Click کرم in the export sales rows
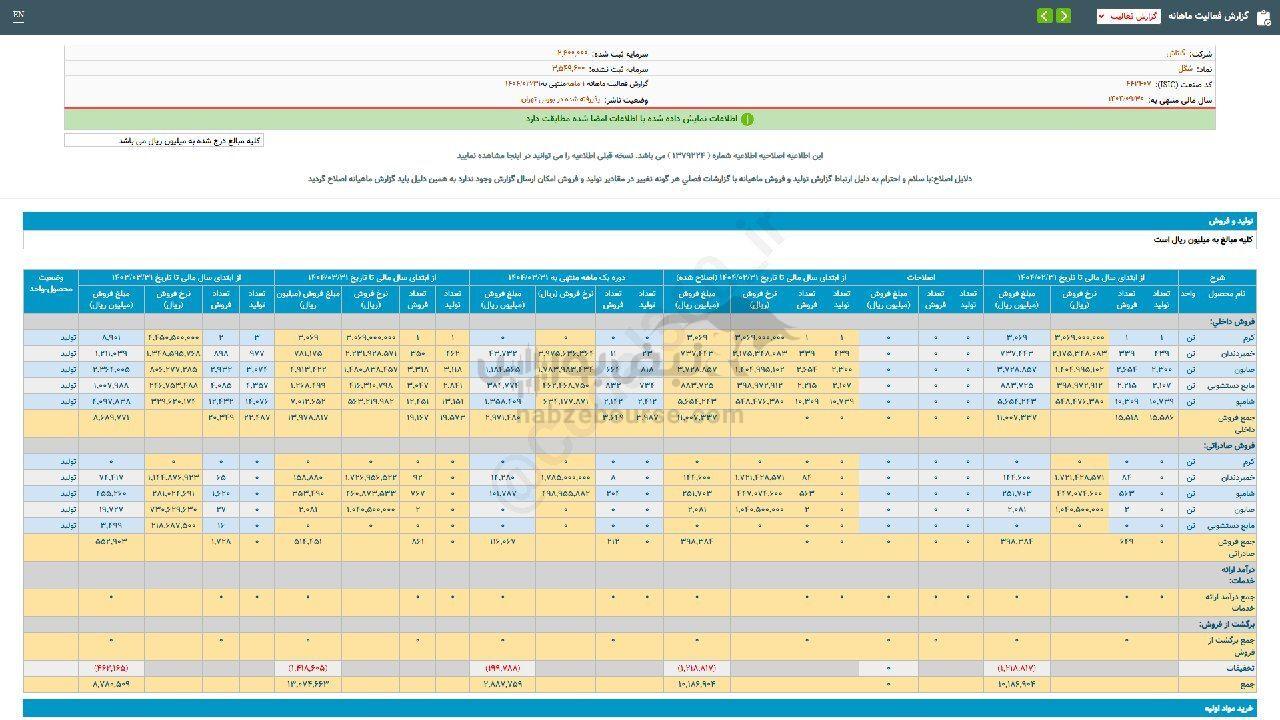Viewport: 1280px width, 720px height. pyautogui.click(x=1247, y=462)
